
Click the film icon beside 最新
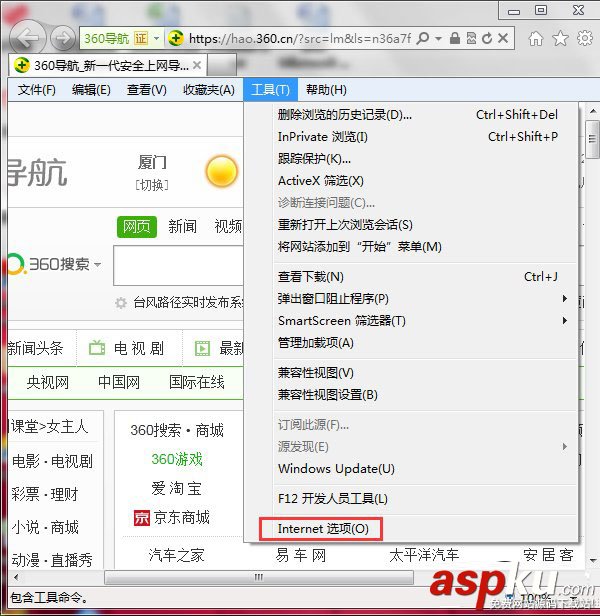(203, 348)
